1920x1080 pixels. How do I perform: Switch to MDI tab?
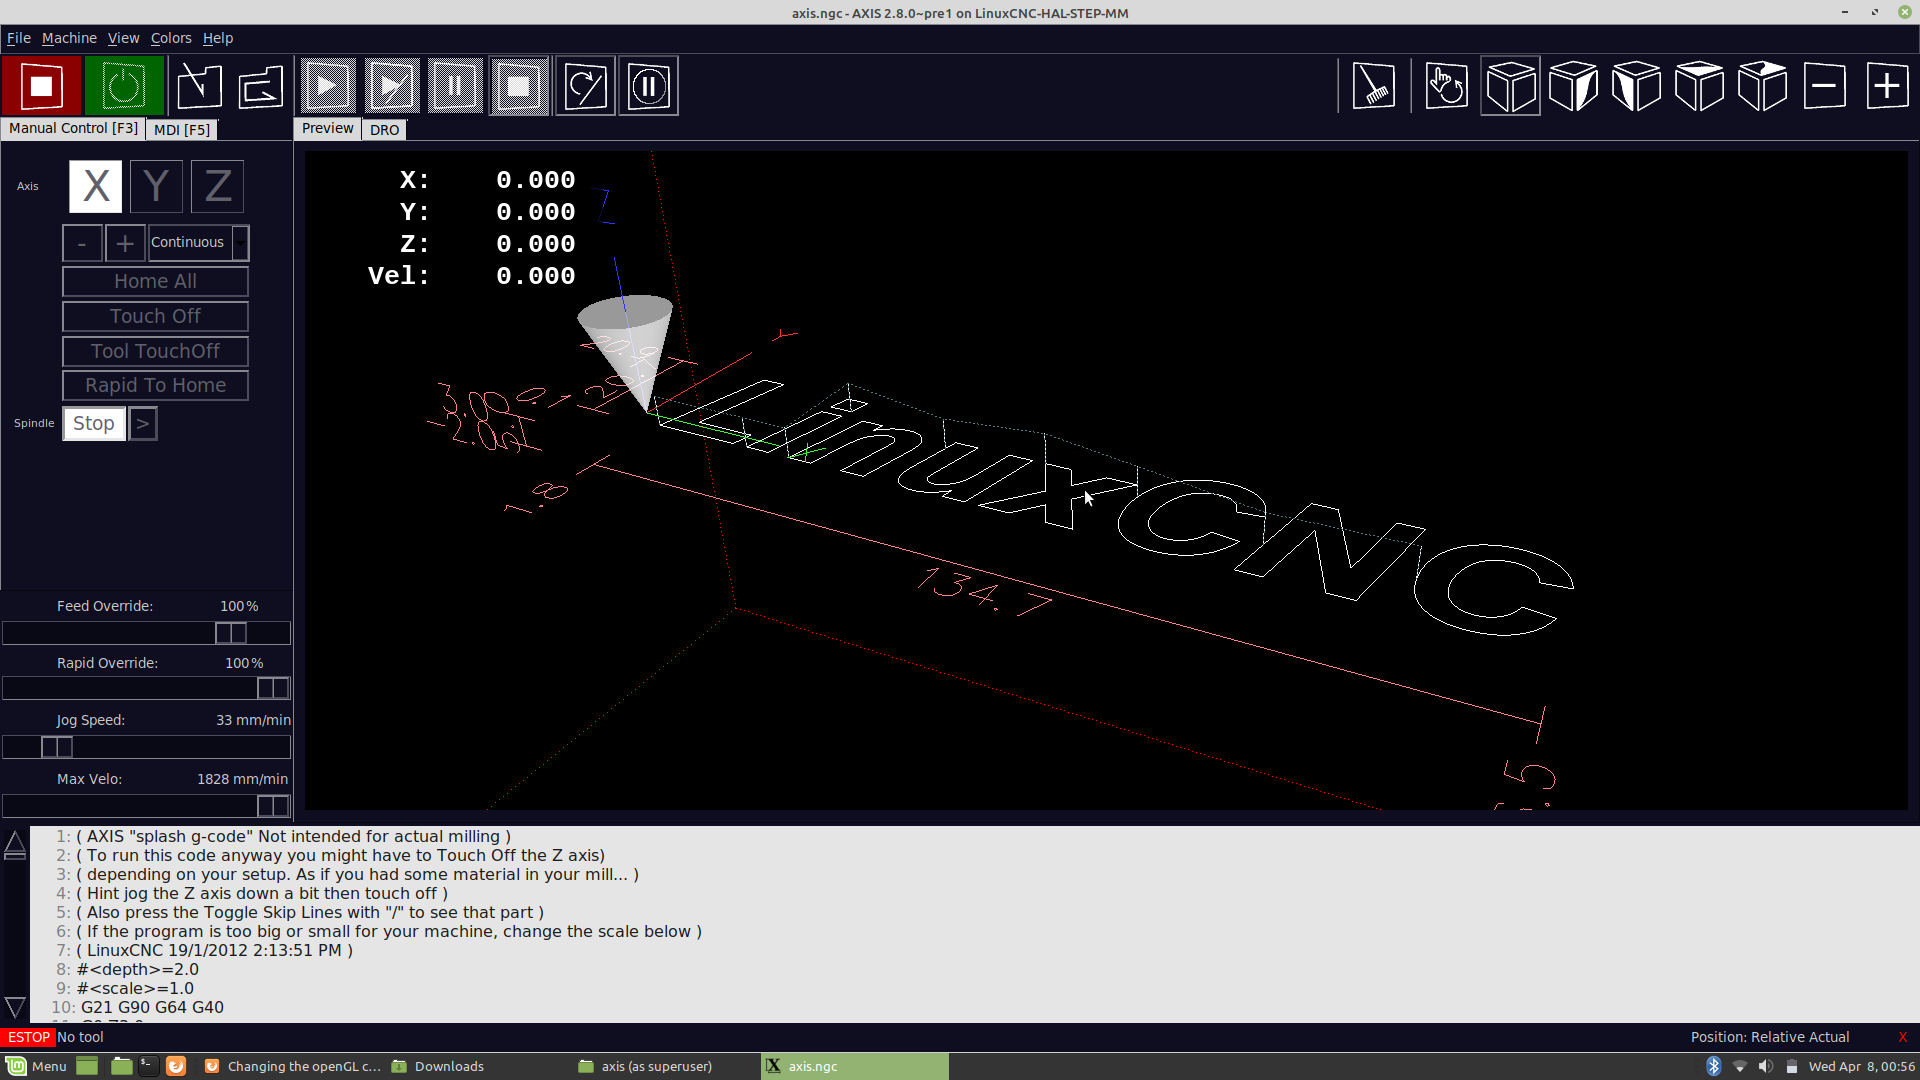point(182,129)
